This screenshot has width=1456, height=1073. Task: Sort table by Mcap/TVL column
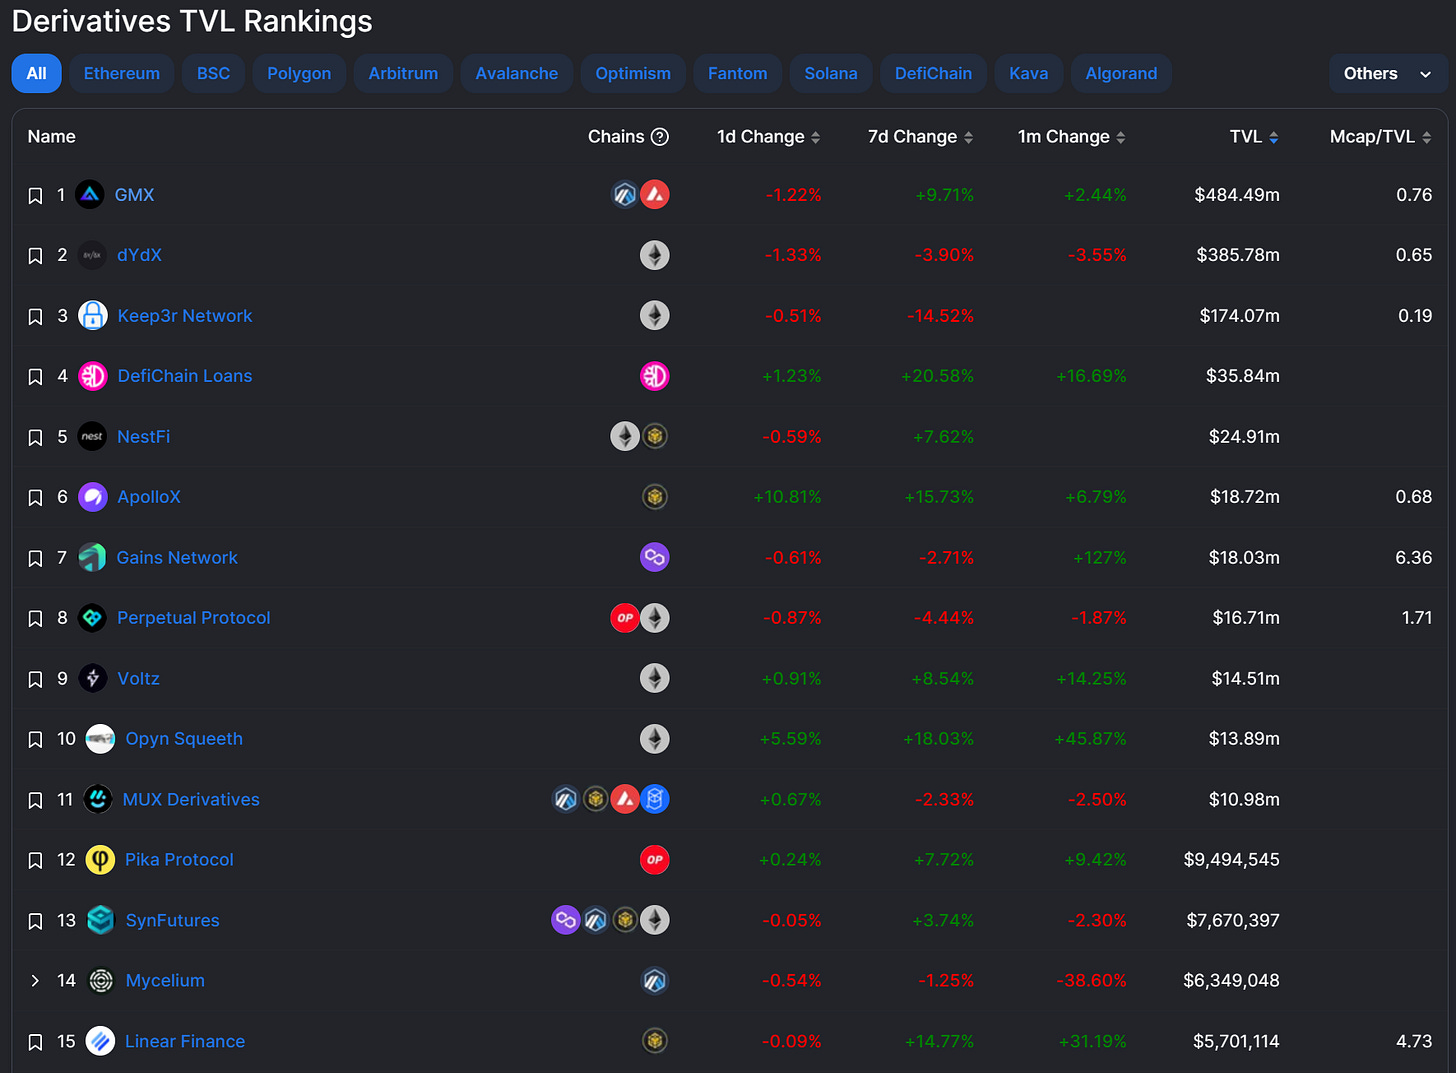point(1380,137)
